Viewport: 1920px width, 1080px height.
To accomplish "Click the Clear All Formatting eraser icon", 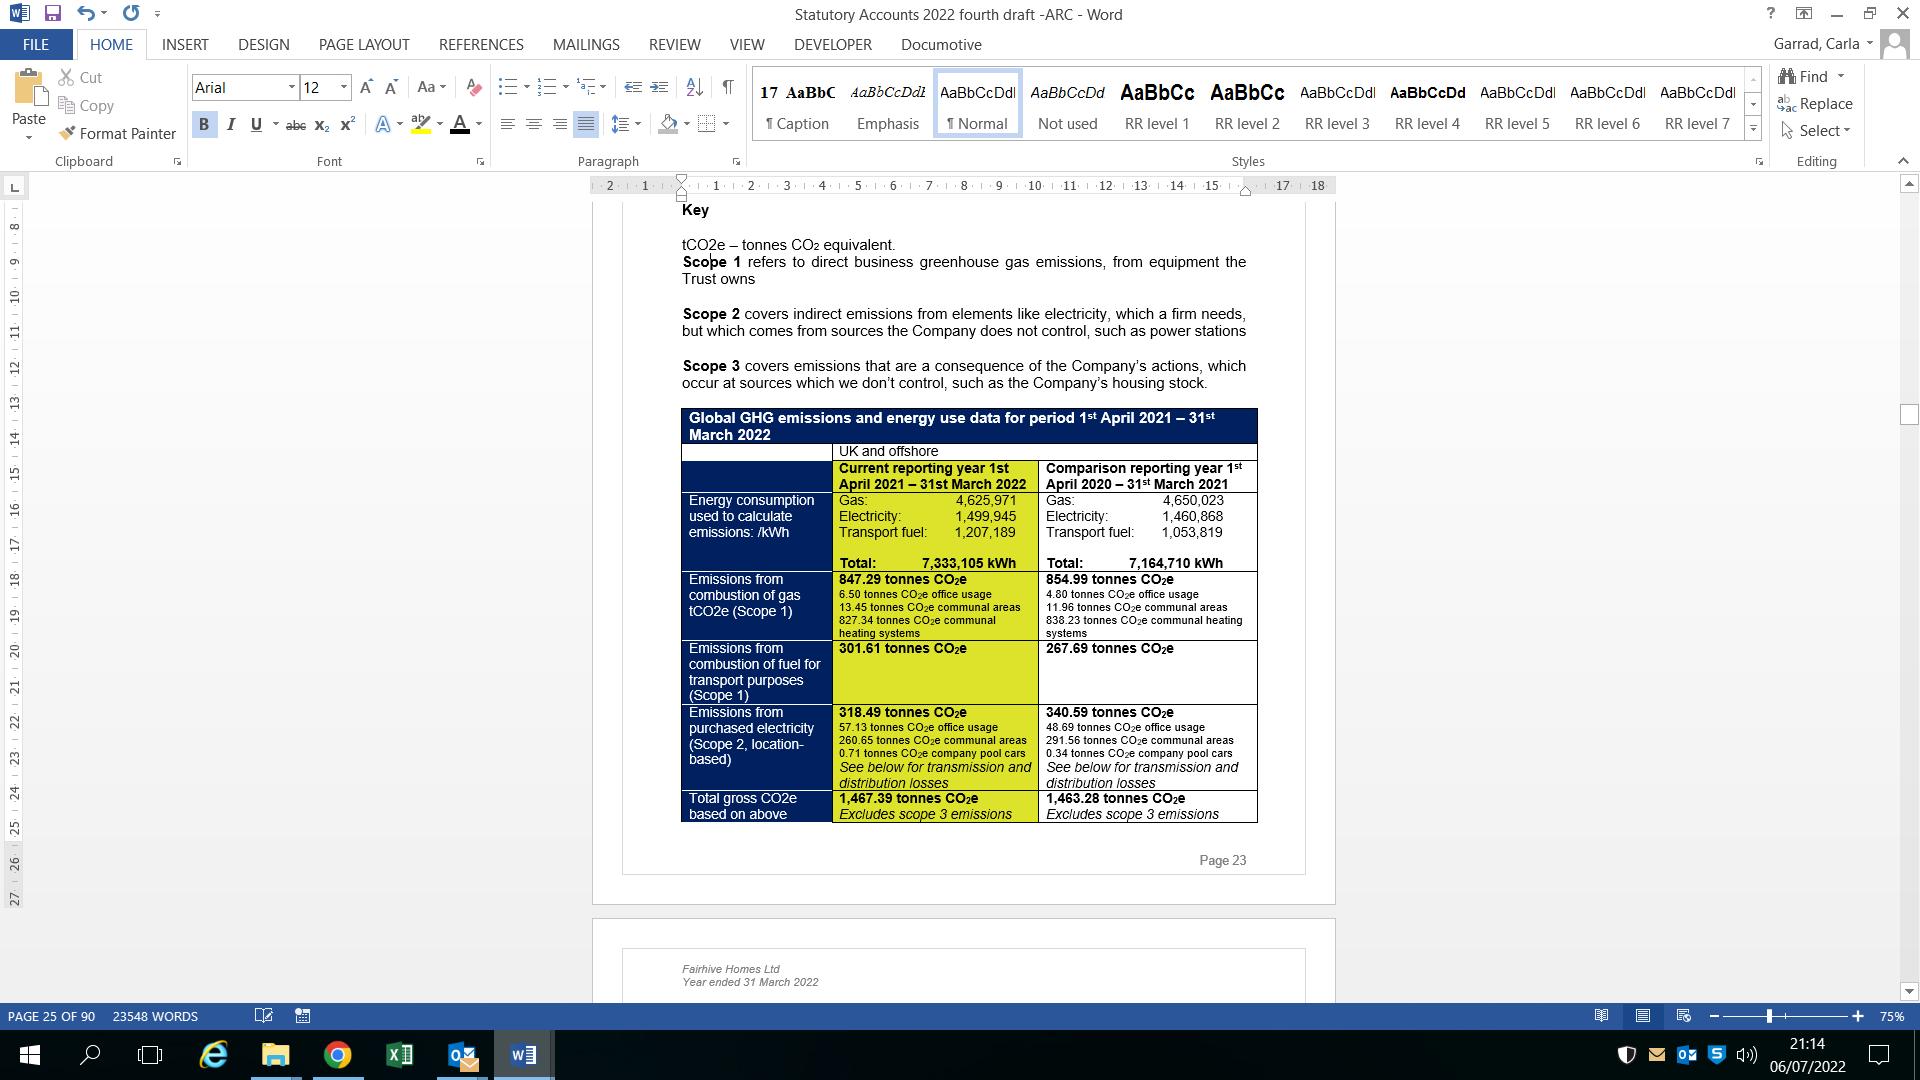I will [x=473, y=88].
